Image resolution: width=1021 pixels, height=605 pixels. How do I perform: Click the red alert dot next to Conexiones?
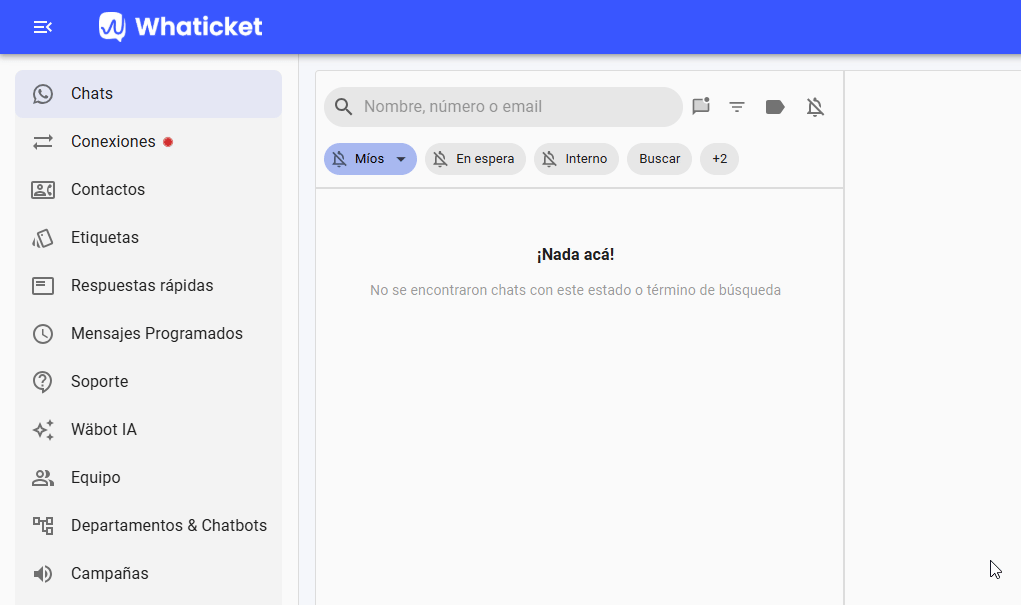coord(168,142)
